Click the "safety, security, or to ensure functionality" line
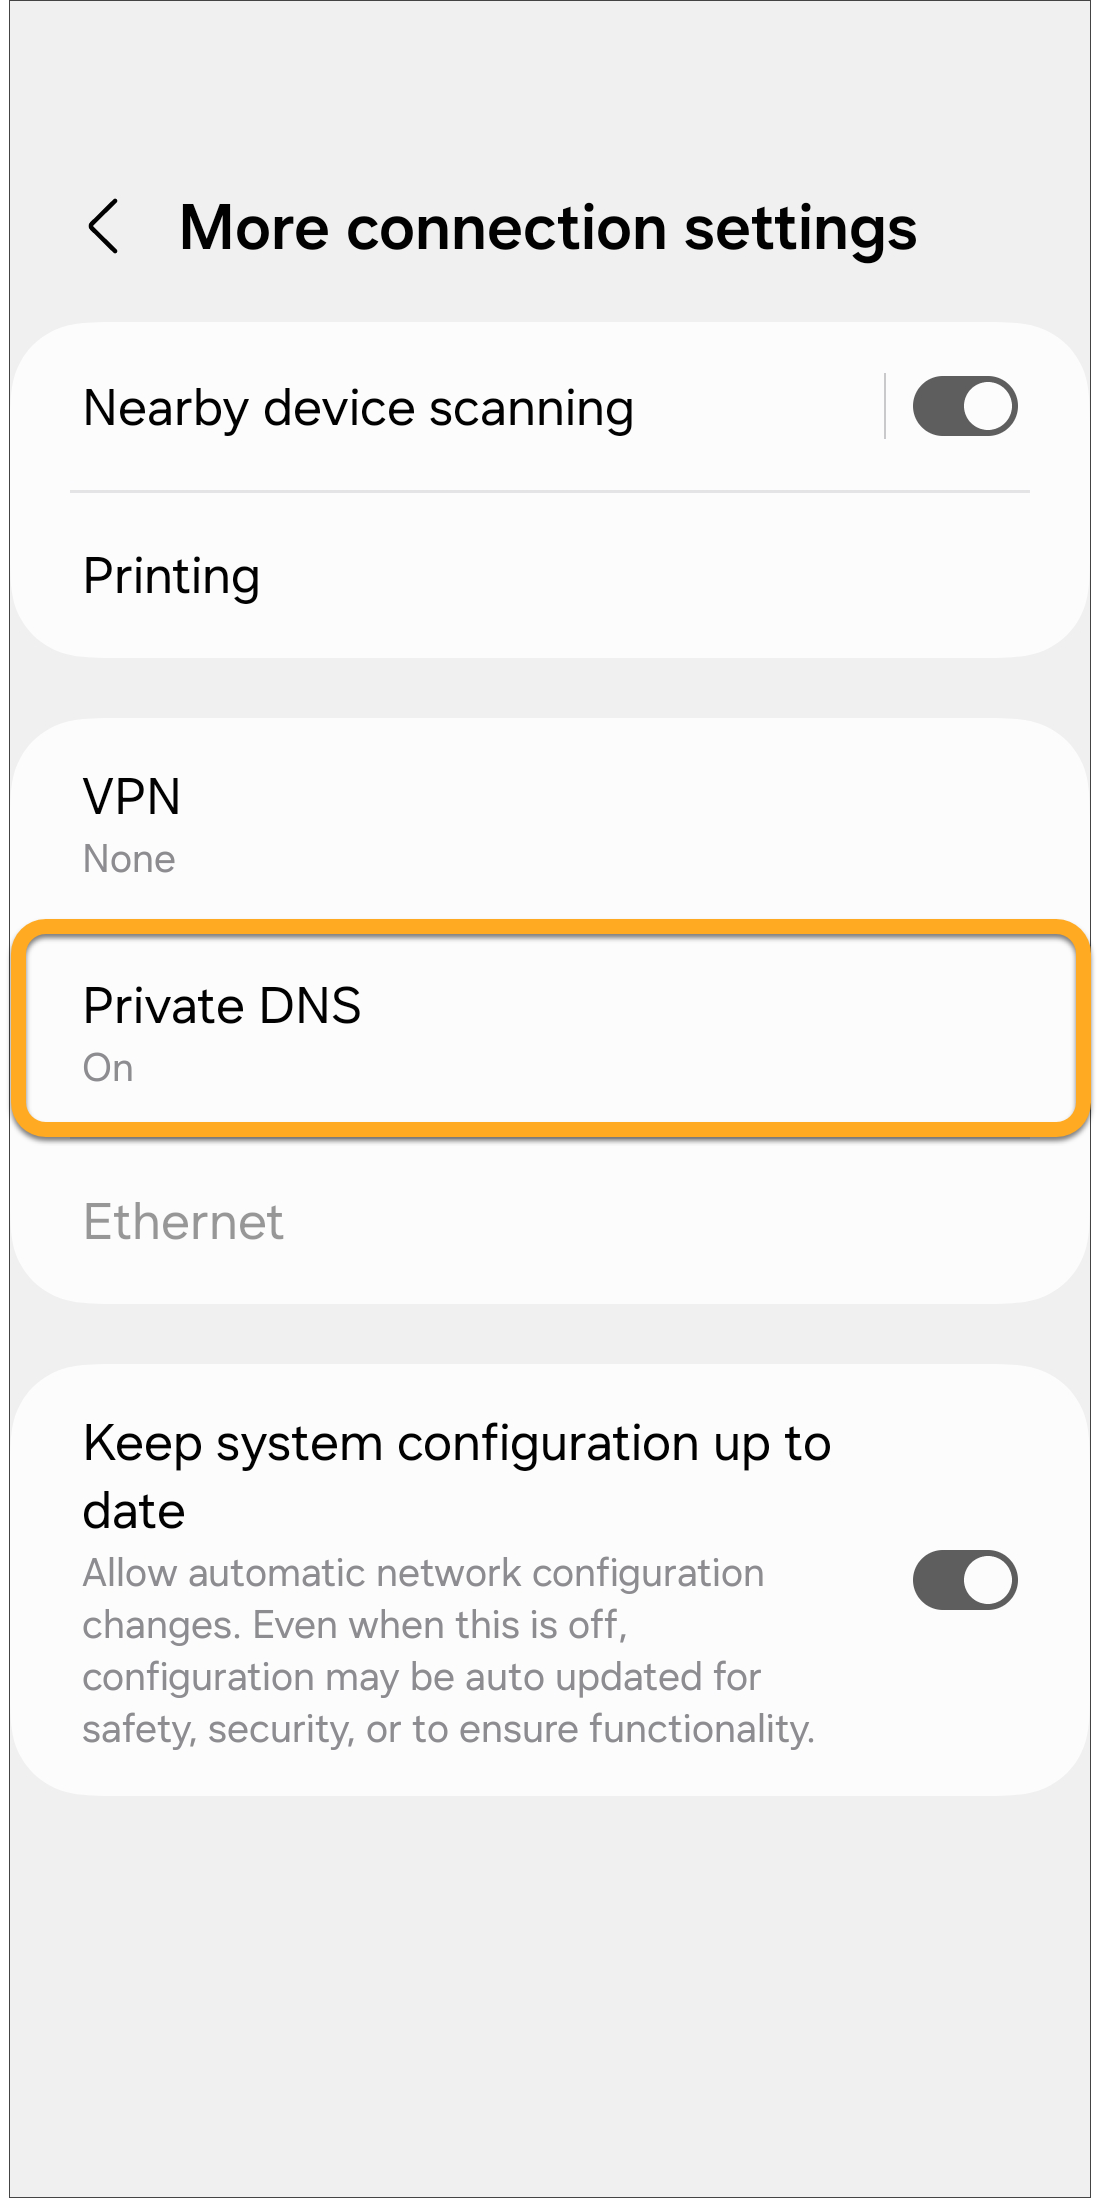1099x2206 pixels. coord(448,1729)
